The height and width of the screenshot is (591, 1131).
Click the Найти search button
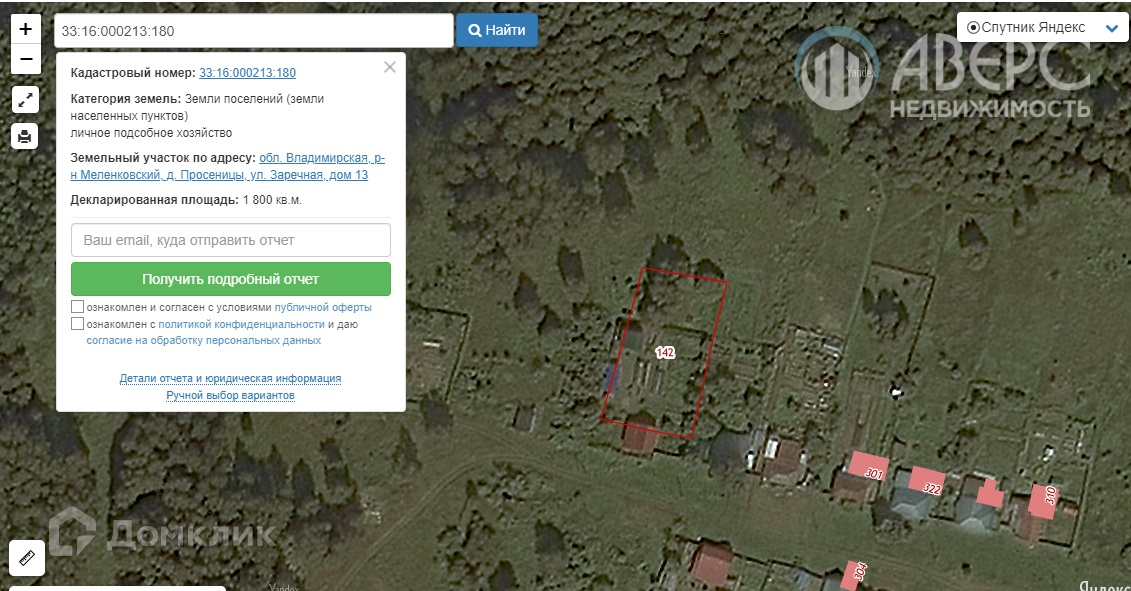tap(496, 30)
